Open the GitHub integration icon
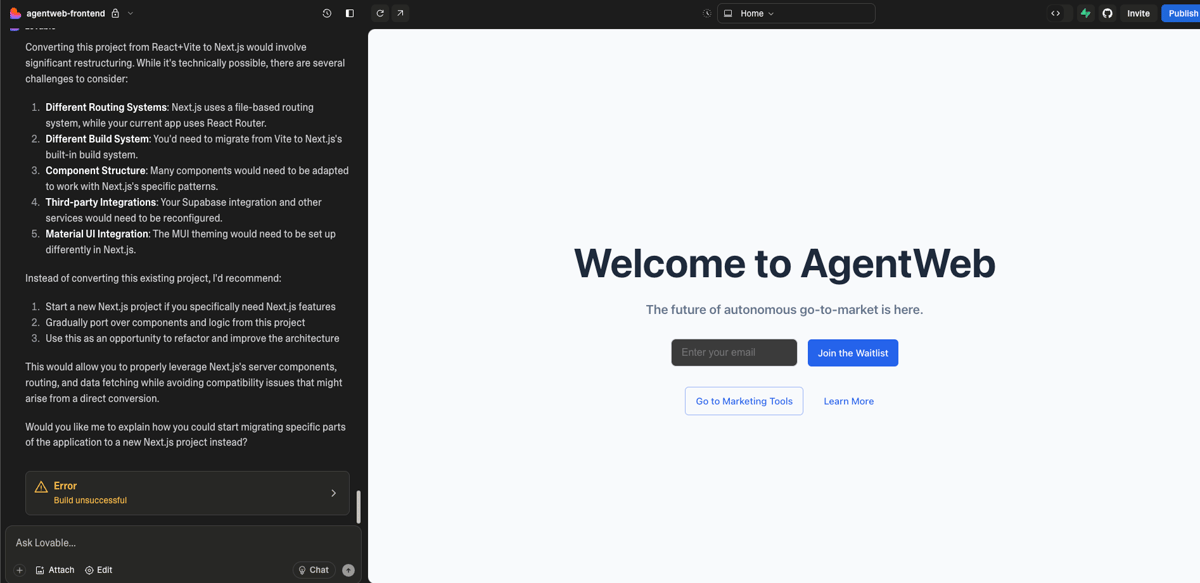The height and width of the screenshot is (583, 1200). click(1107, 13)
